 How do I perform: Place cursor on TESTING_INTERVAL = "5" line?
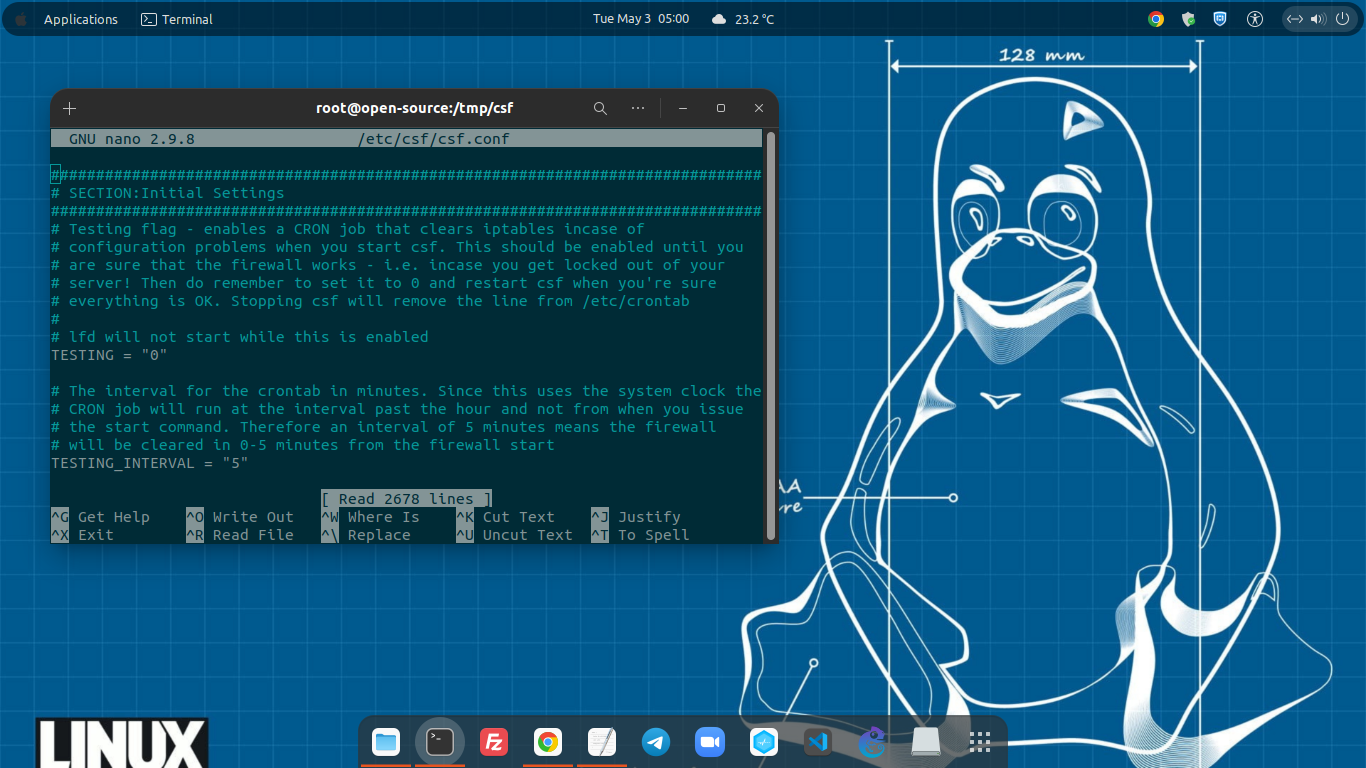click(x=149, y=463)
